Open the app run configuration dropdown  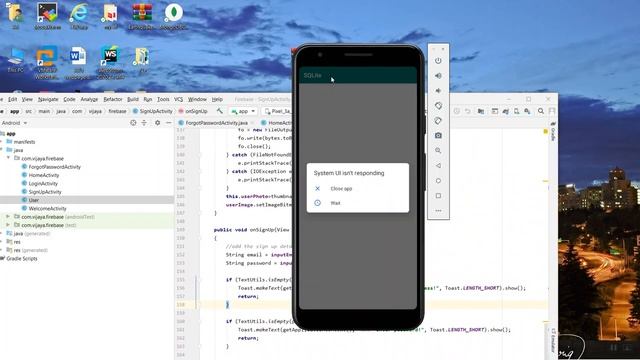click(x=243, y=111)
